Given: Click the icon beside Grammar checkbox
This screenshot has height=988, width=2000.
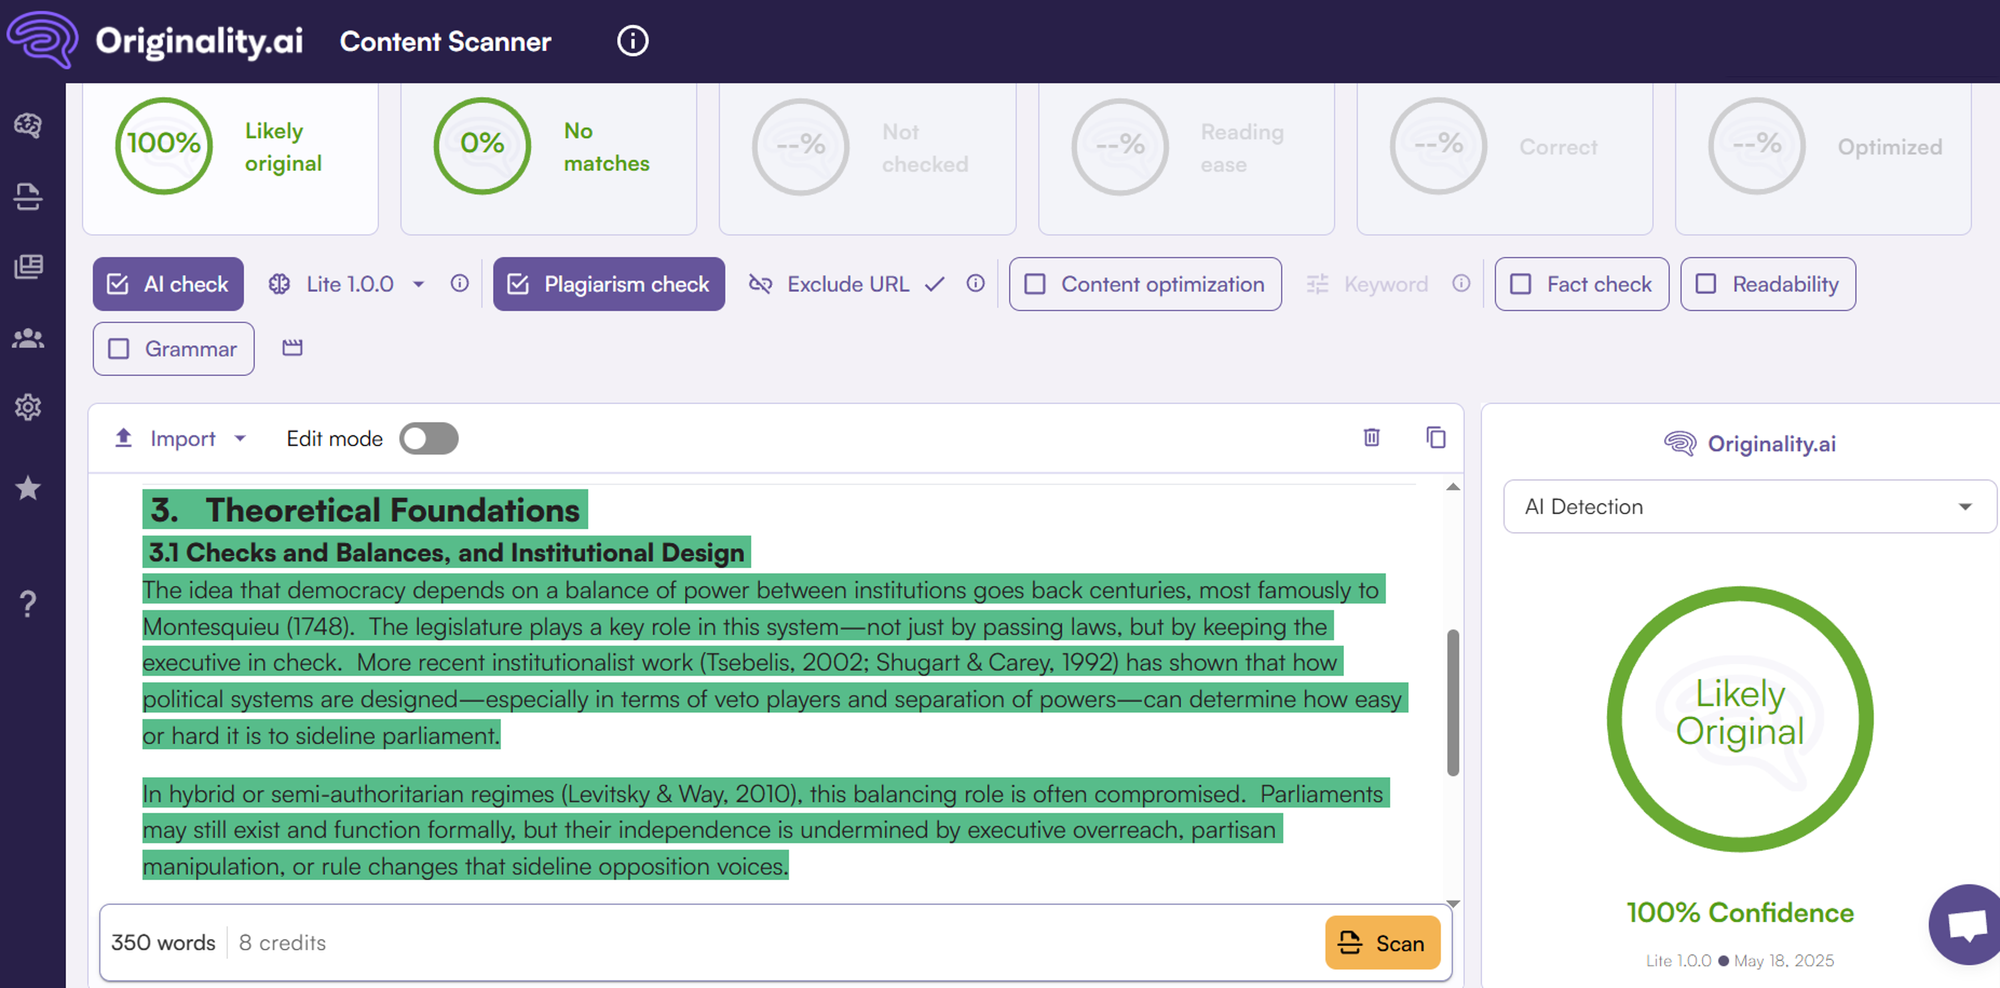Looking at the screenshot, I should (292, 348).
